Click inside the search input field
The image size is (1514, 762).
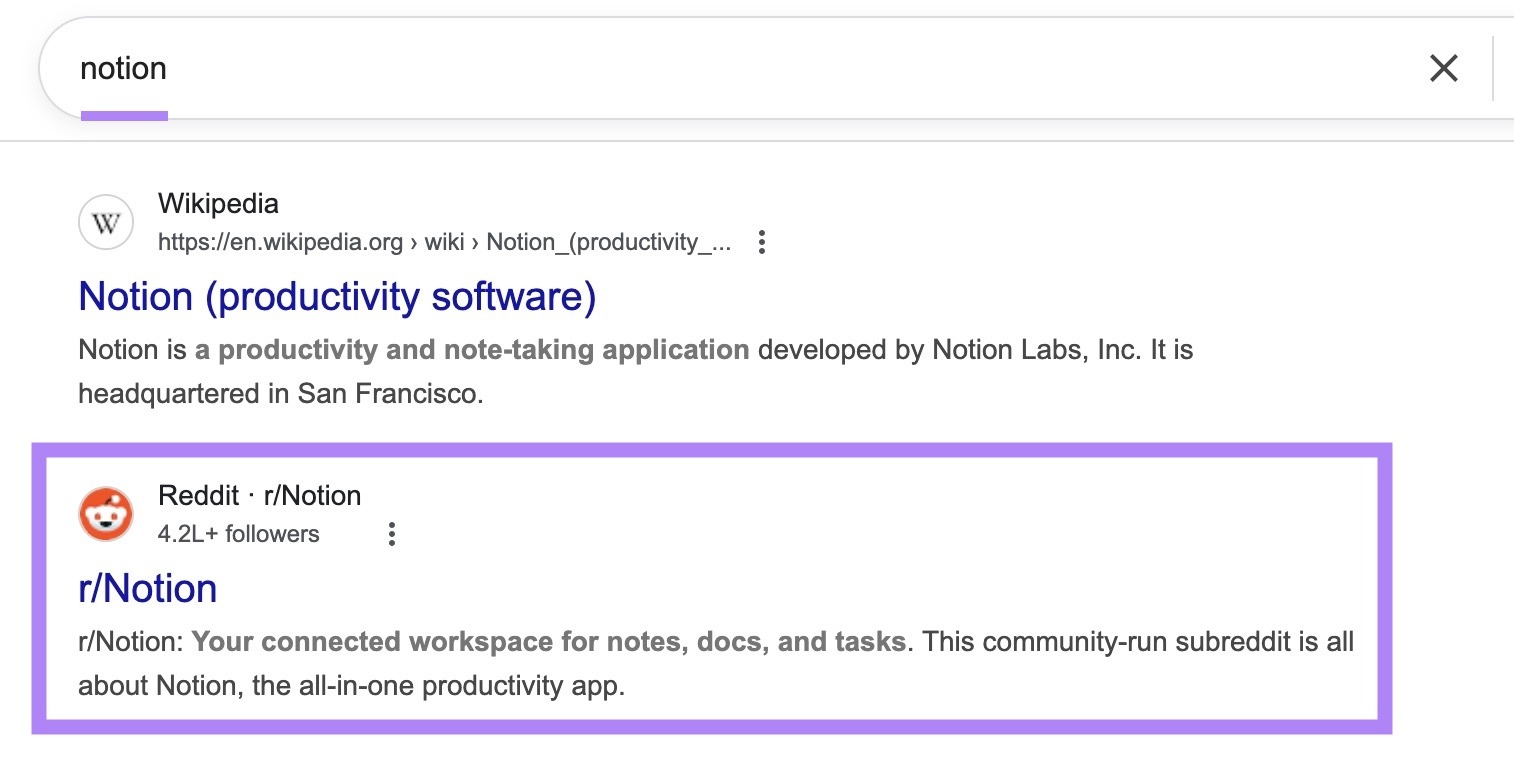pyautogui.click(x=600, y=68)
